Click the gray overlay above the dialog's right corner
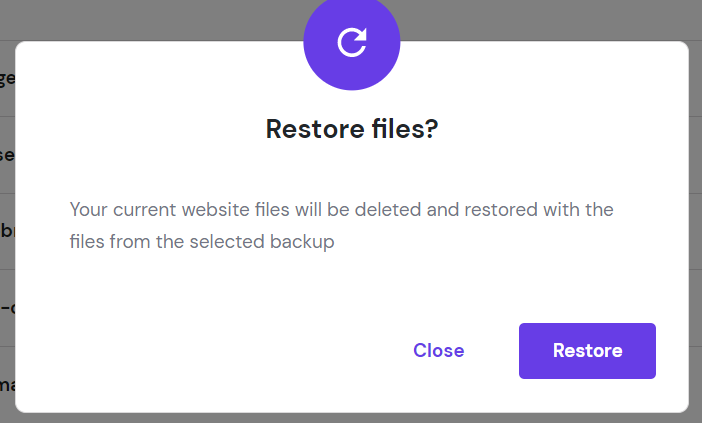702x423 pixels. coord(600,20)
